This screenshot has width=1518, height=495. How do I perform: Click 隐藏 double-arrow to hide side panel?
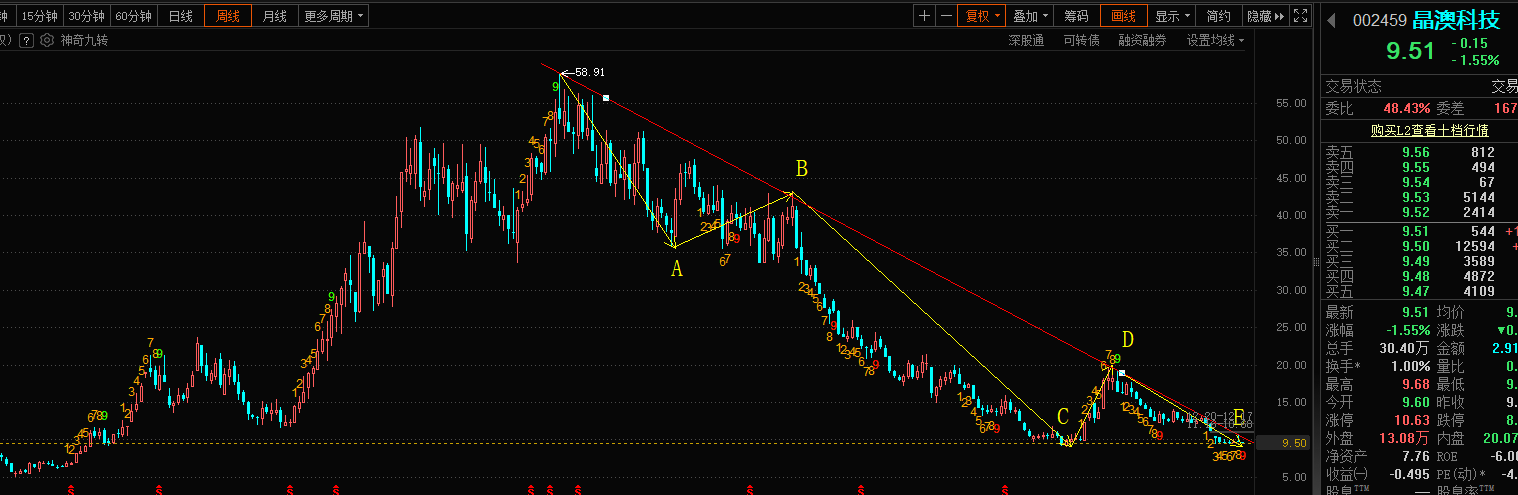point(1265,16)
